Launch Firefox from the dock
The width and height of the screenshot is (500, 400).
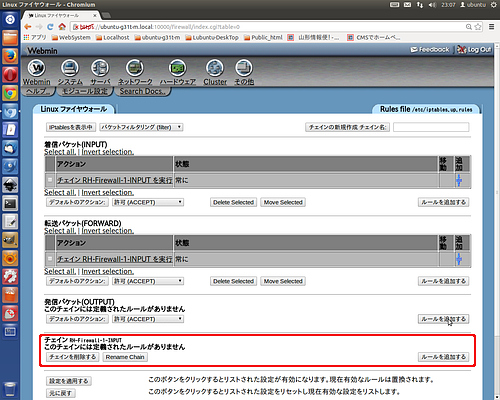click(10, 56)
